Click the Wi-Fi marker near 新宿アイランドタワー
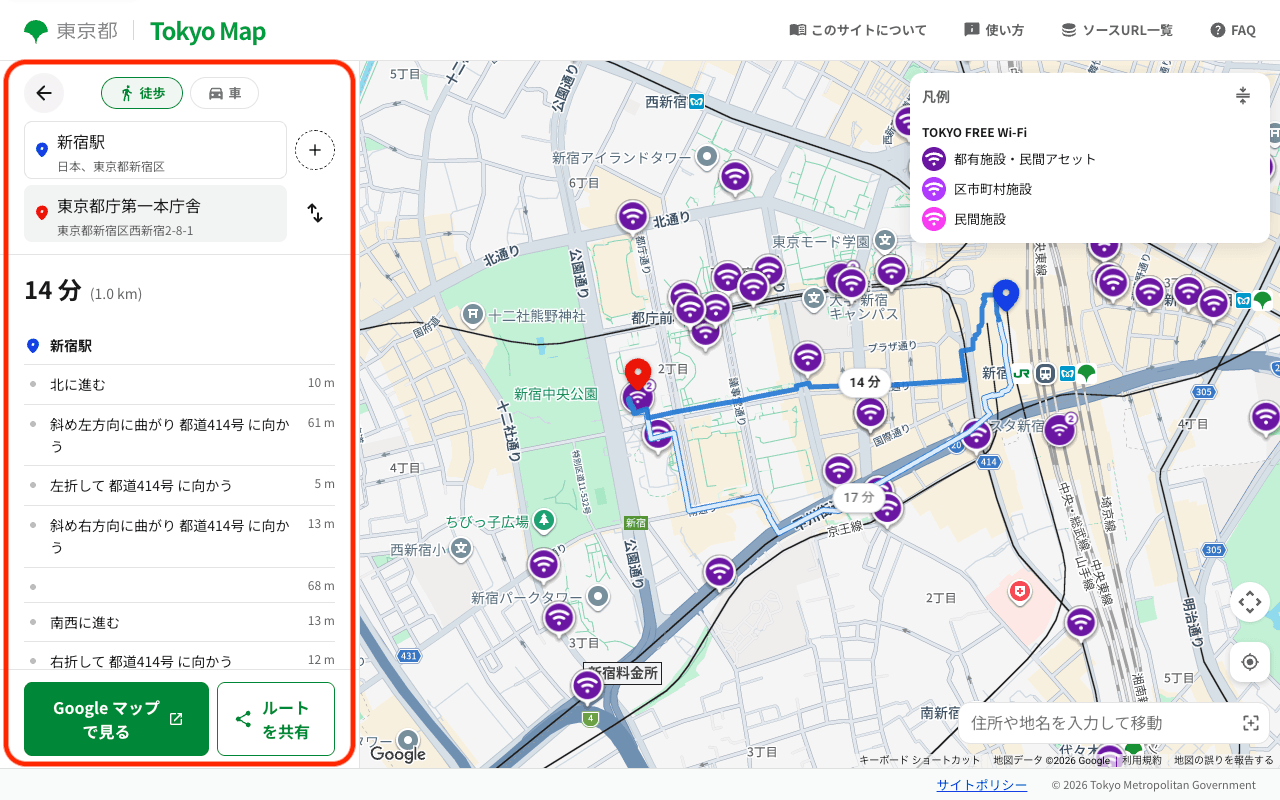Screen dimensions: 1280x800 tap(735, 178)
